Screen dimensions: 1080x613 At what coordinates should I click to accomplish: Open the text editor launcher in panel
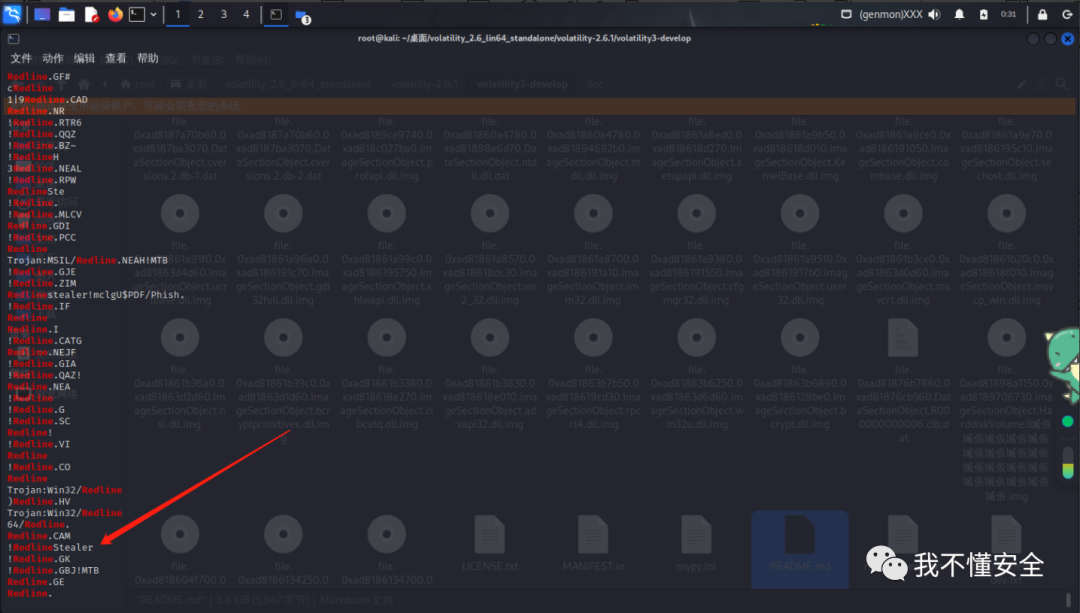(x=91, y=14)
